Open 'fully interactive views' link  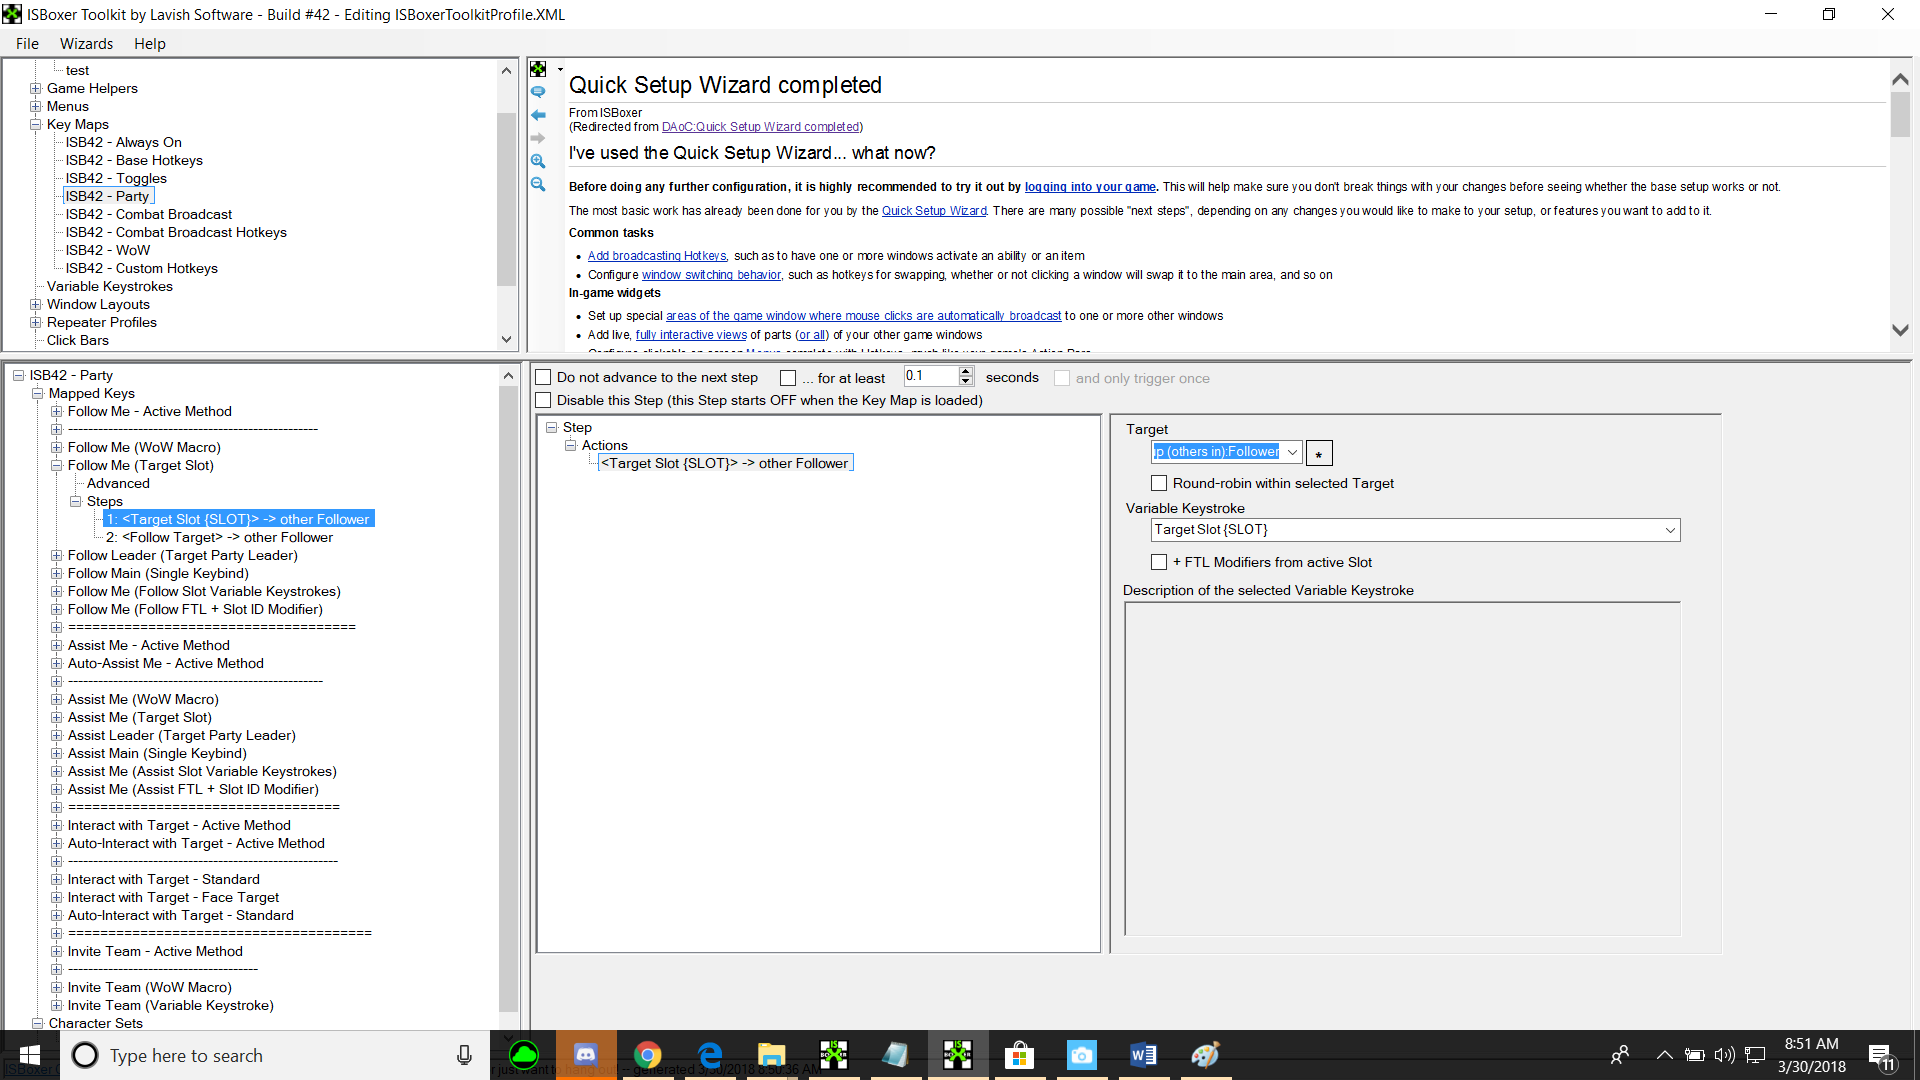coord(691,335)
